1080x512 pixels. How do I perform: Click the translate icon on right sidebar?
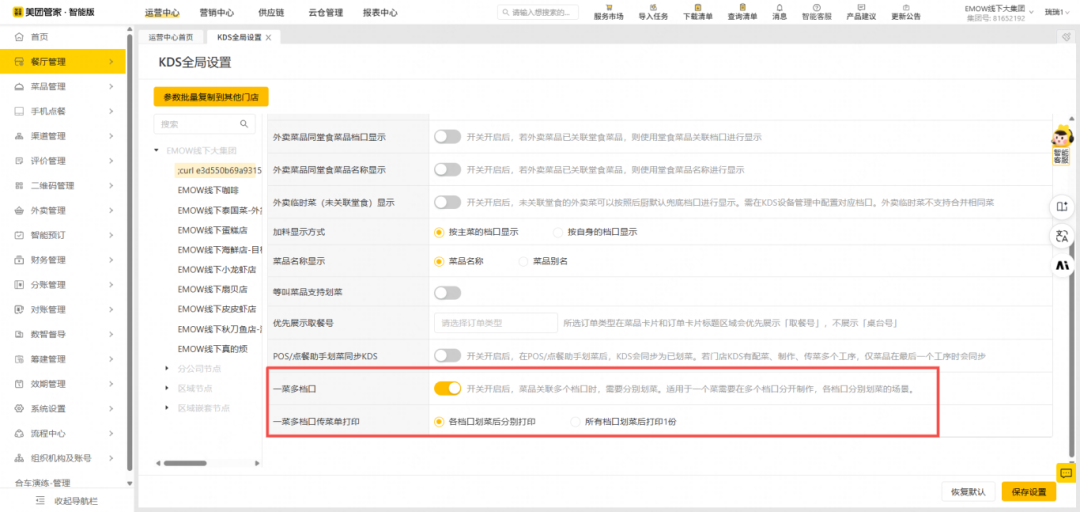click(x=1062, y=236)
